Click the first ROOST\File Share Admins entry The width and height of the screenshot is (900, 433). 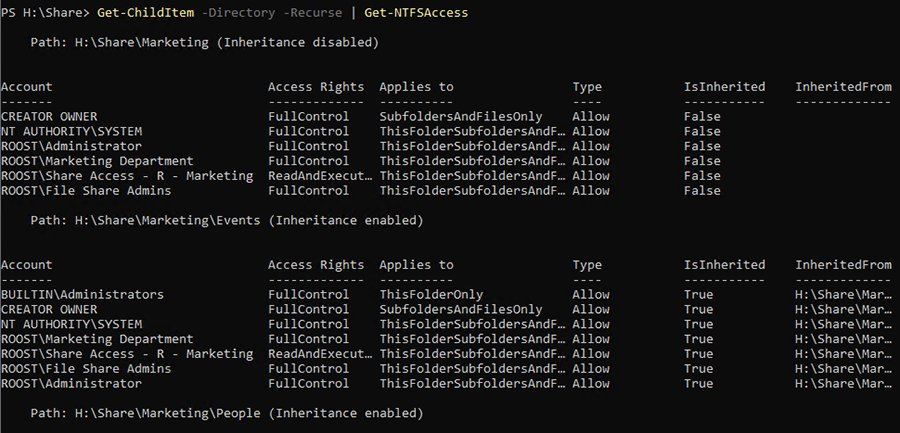tap(86, 191)
